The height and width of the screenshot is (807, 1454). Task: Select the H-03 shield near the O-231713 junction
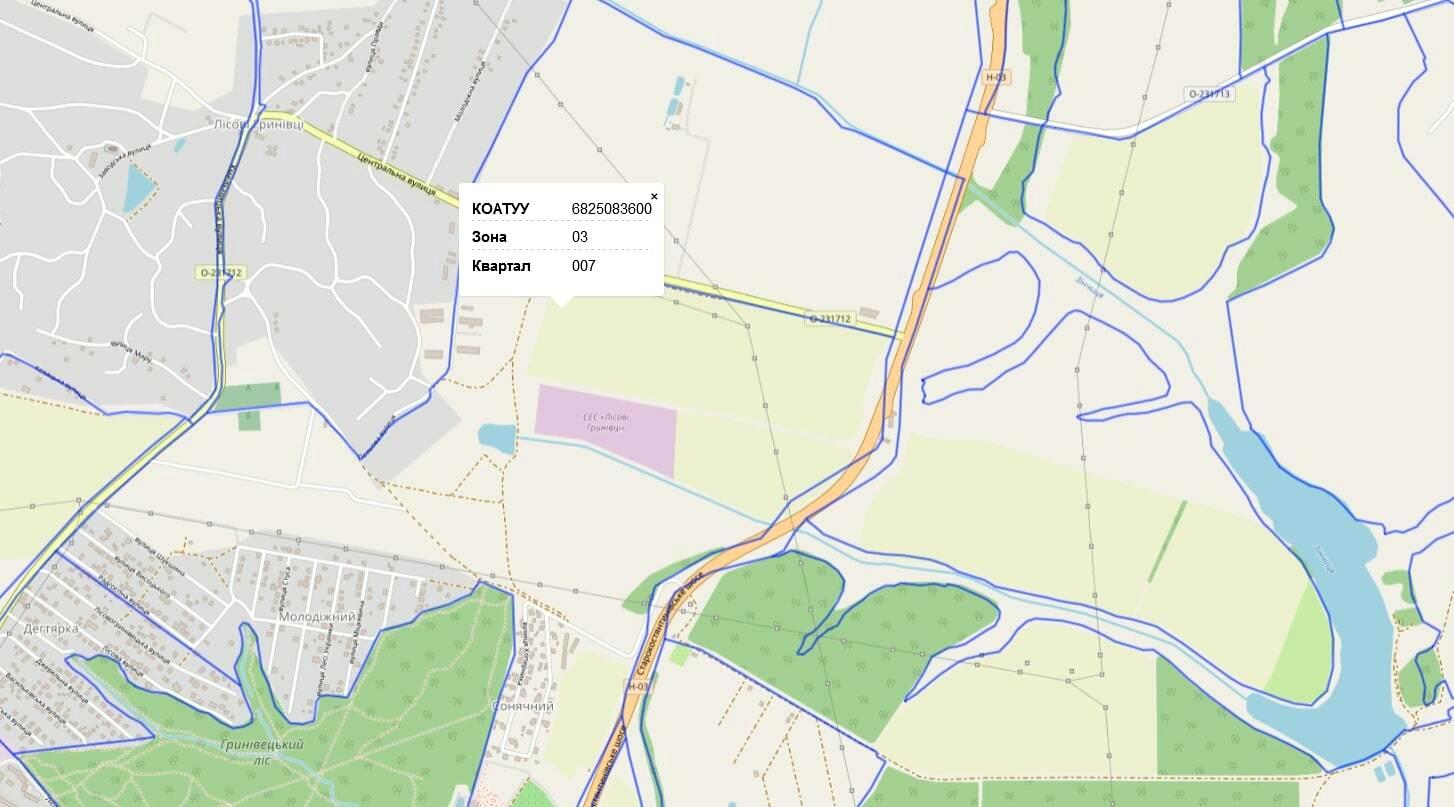click(995, 77)
